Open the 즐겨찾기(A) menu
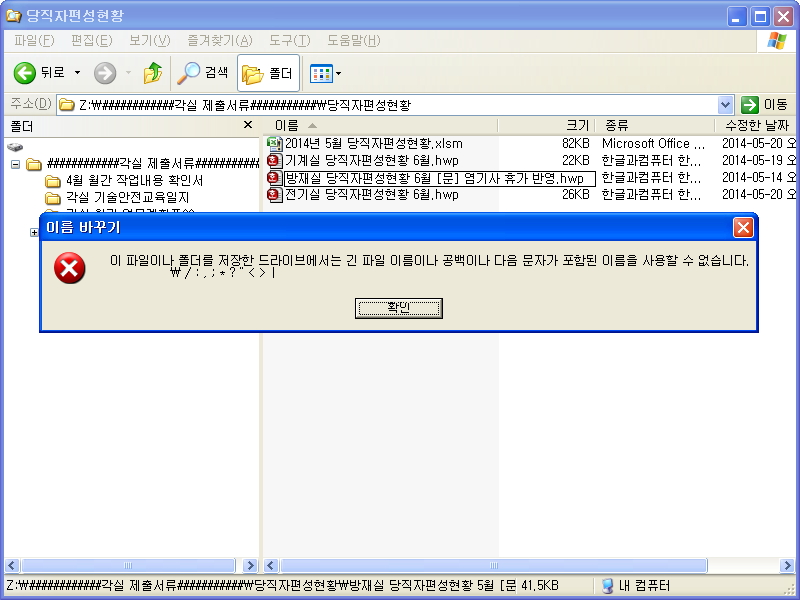This screenshot has width=800, height=600. (220, 41)
